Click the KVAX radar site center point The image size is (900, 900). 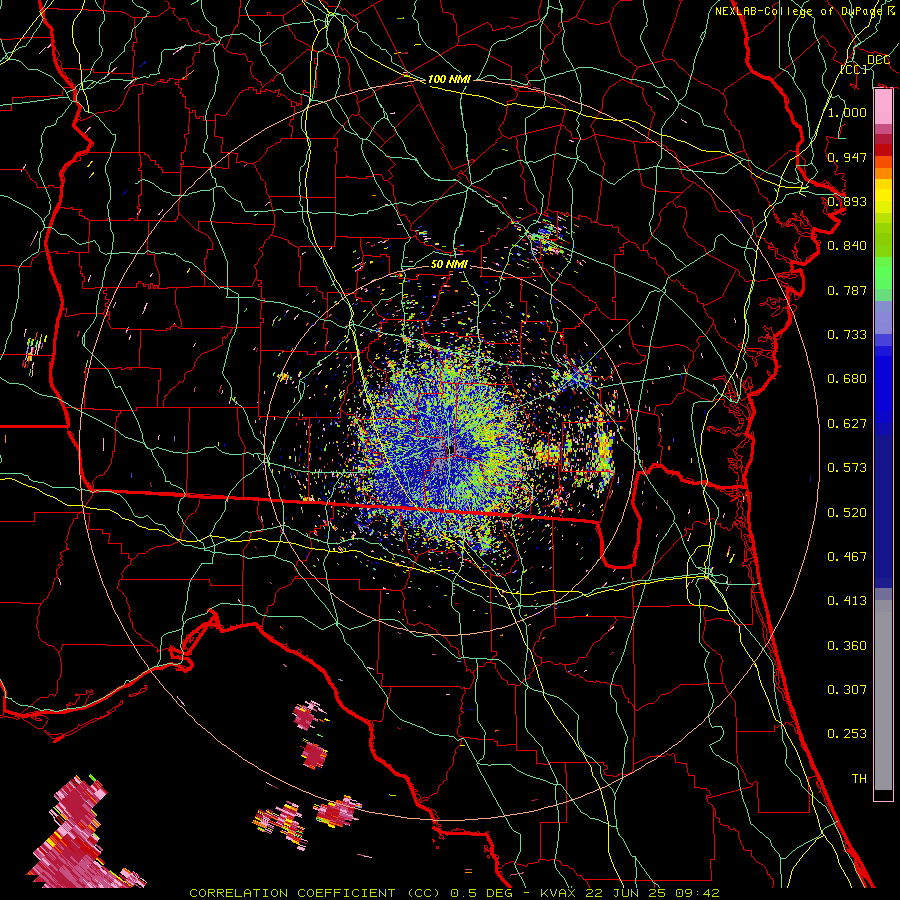point(451,449)
